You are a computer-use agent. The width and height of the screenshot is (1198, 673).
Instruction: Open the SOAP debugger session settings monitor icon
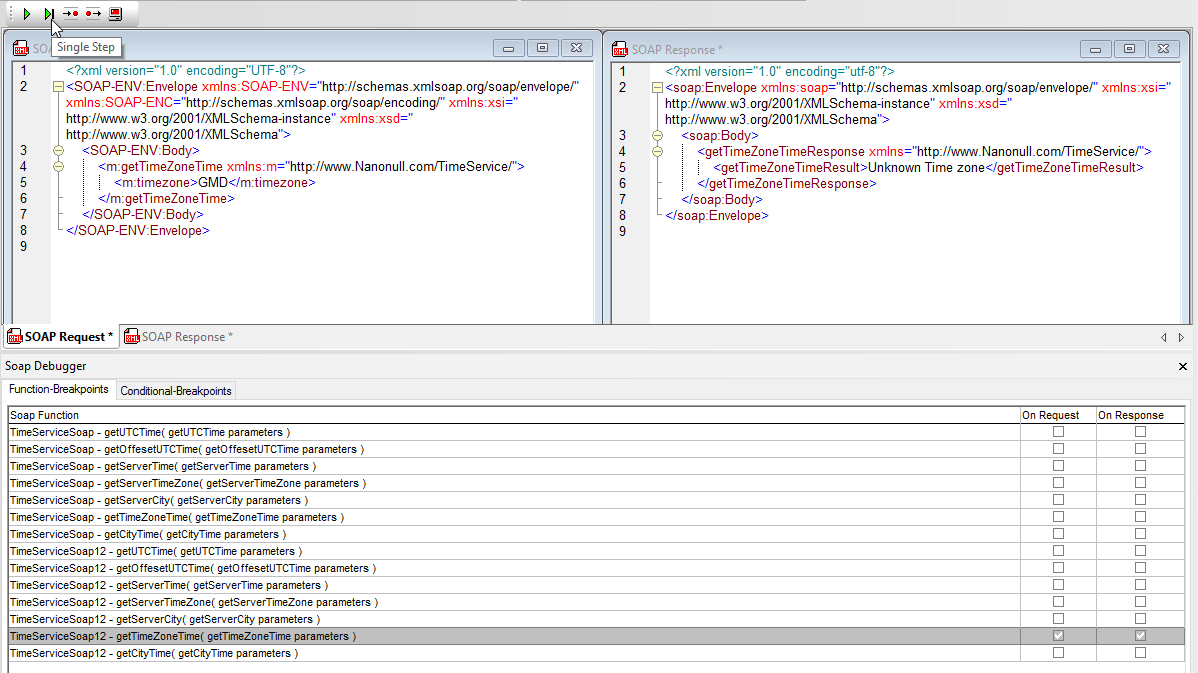[x=114, y=13]
